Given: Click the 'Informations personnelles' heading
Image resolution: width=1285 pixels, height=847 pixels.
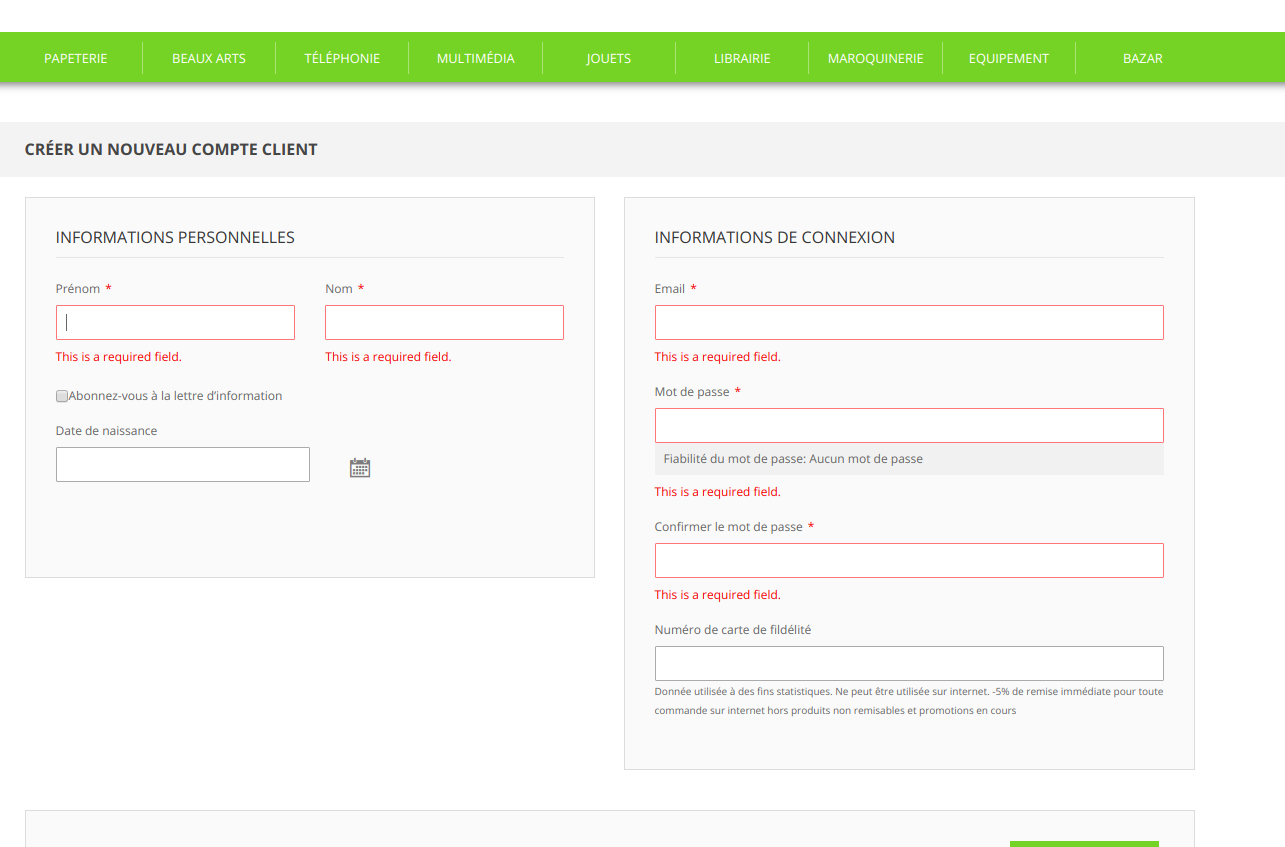Looking at the screenshot, I should (175, 237).
